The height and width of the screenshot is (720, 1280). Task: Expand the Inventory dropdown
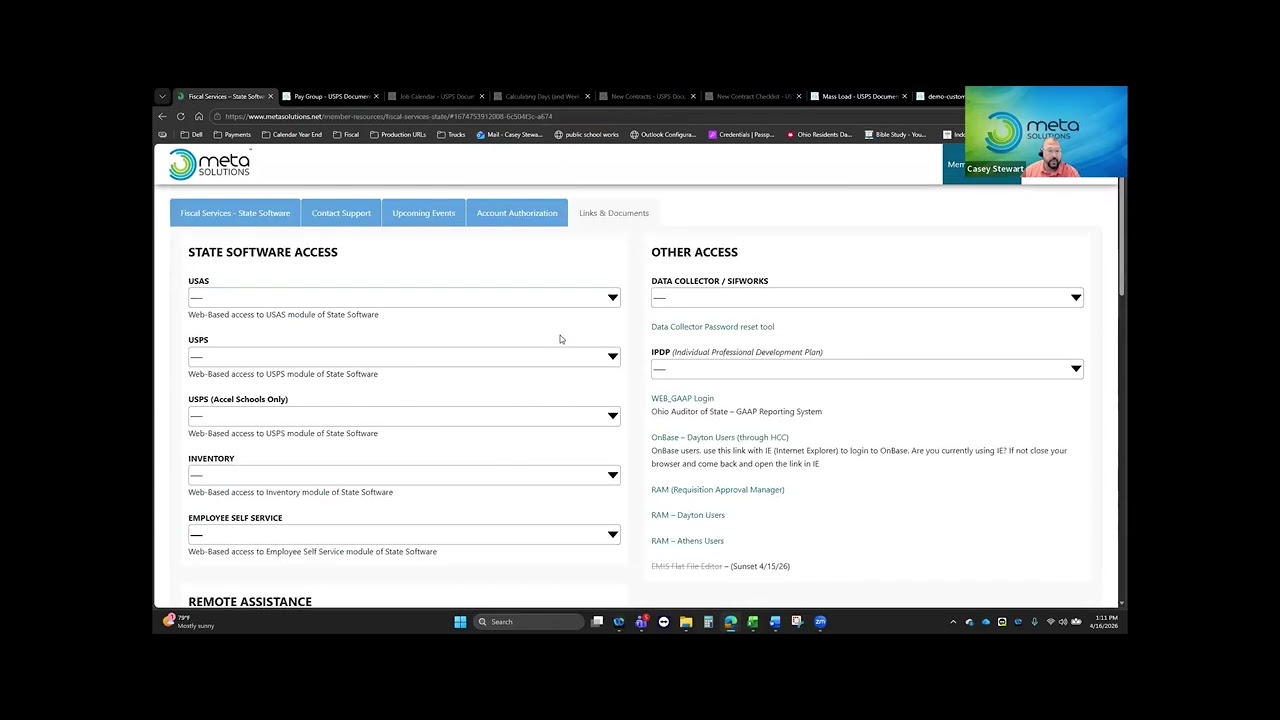point(404,475)
